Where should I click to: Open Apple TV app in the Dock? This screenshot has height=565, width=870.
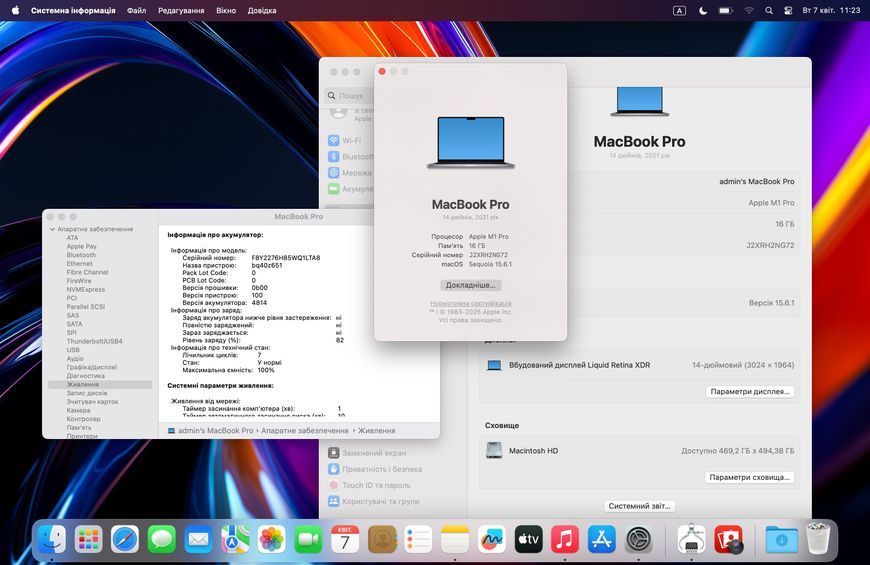tap(528, 539)
